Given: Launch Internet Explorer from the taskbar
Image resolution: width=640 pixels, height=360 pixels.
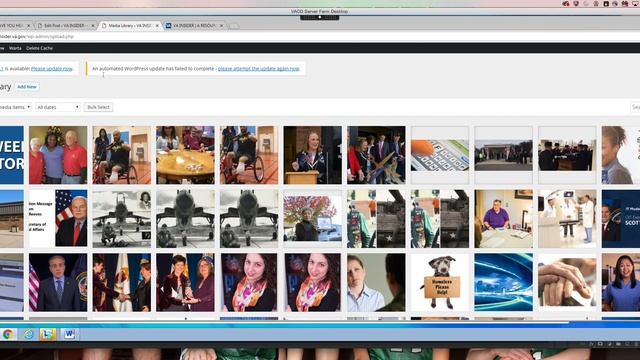Looking at the screenshot, I should click(x=29, y=334).
